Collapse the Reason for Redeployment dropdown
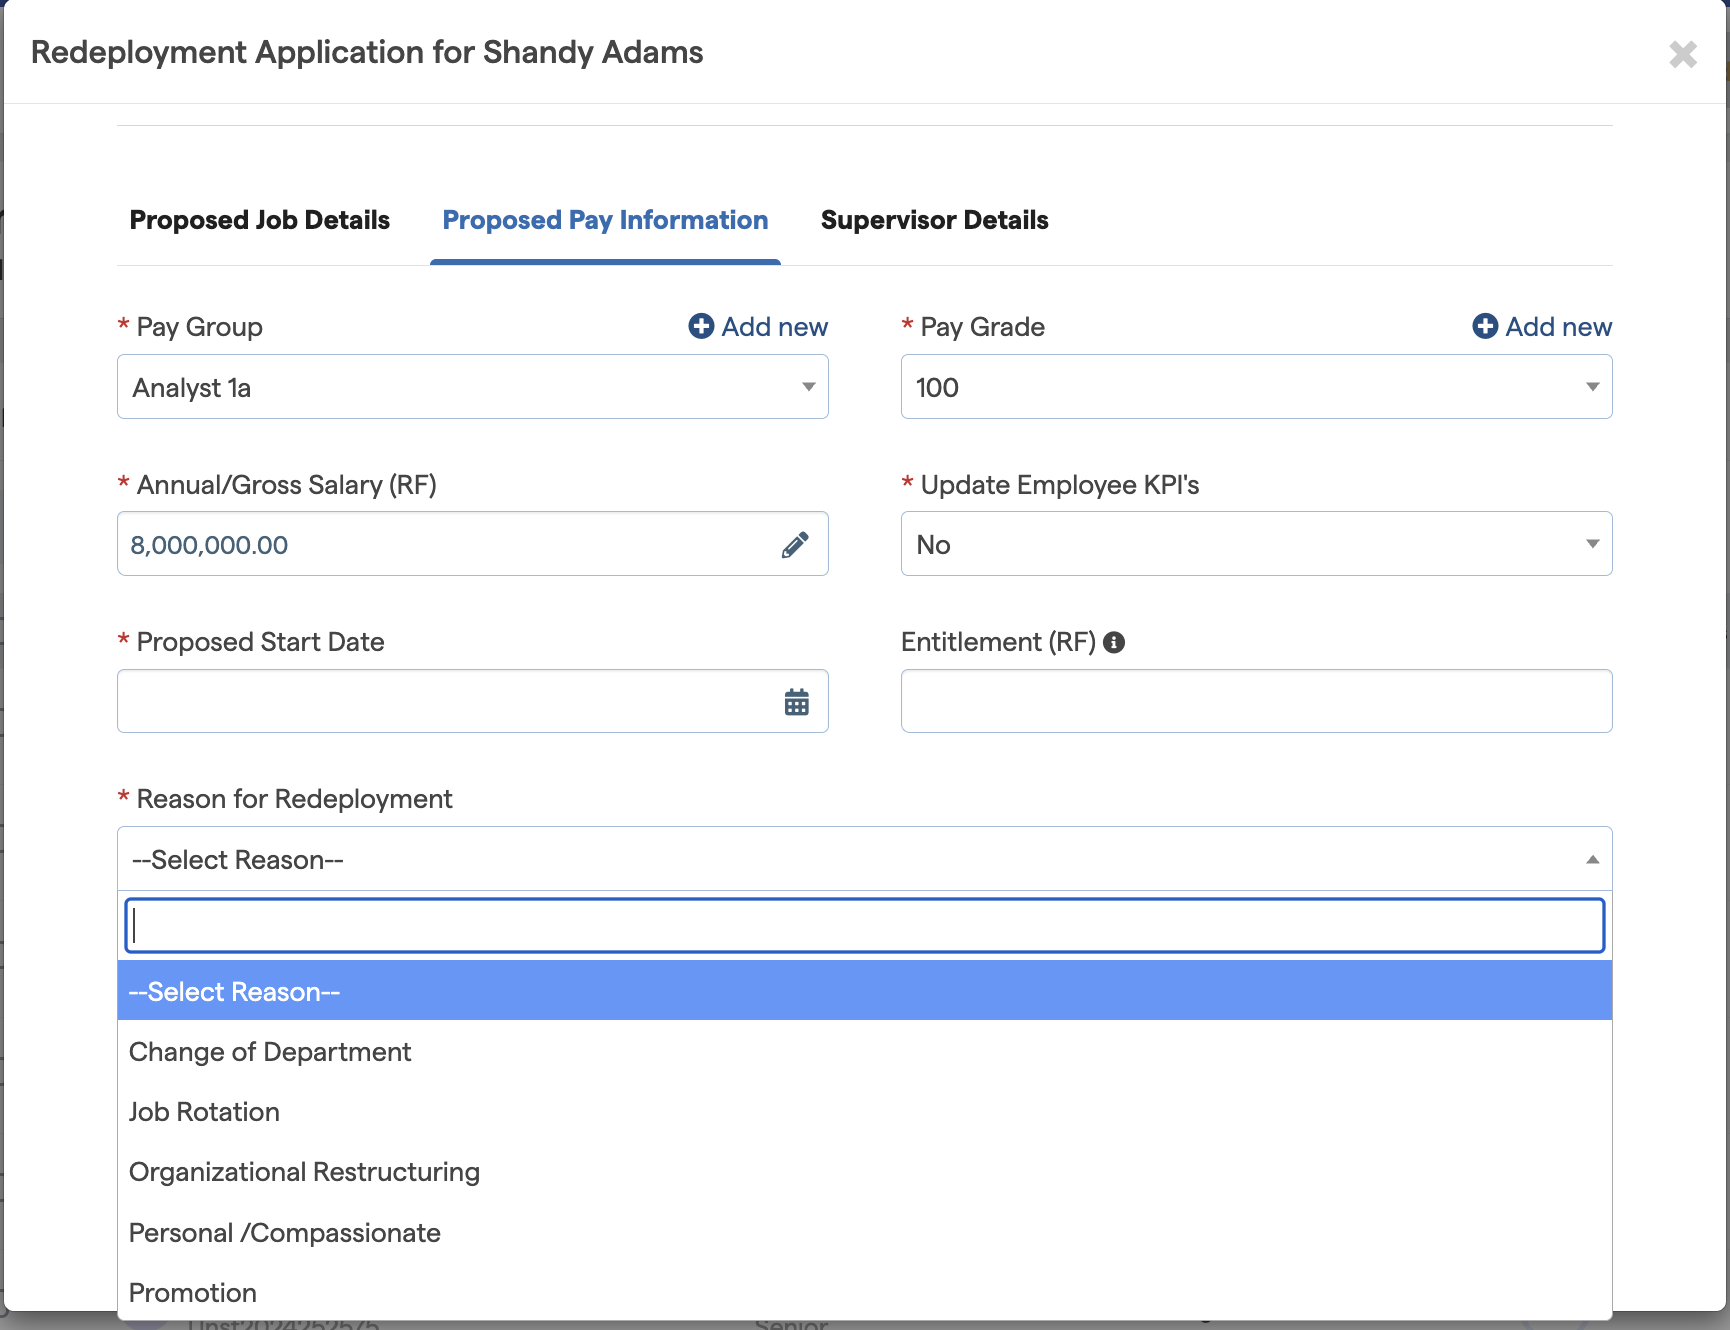 coord(865,859)
